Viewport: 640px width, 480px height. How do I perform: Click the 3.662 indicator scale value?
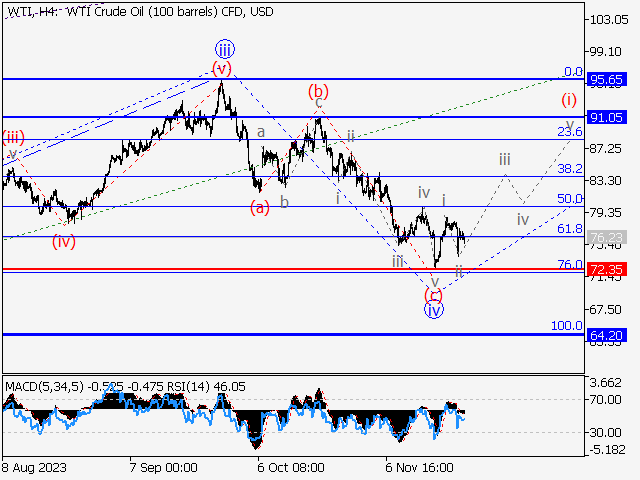pos(606,383)
